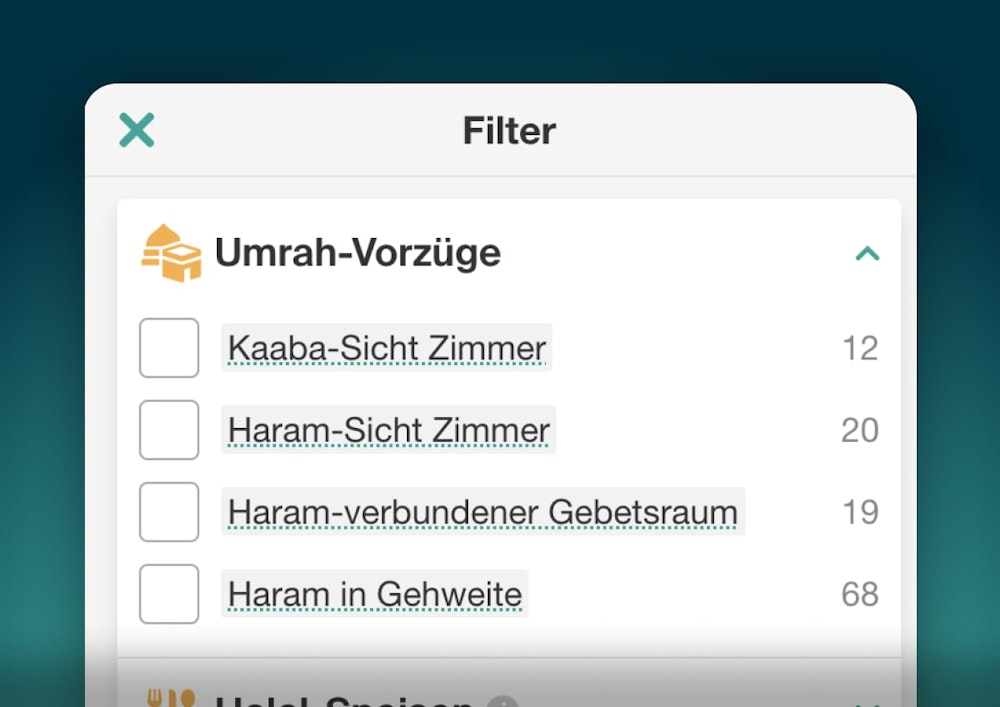Click the Halal-Speisen section heading
1000x707 pixels.
tap(345, 700)
